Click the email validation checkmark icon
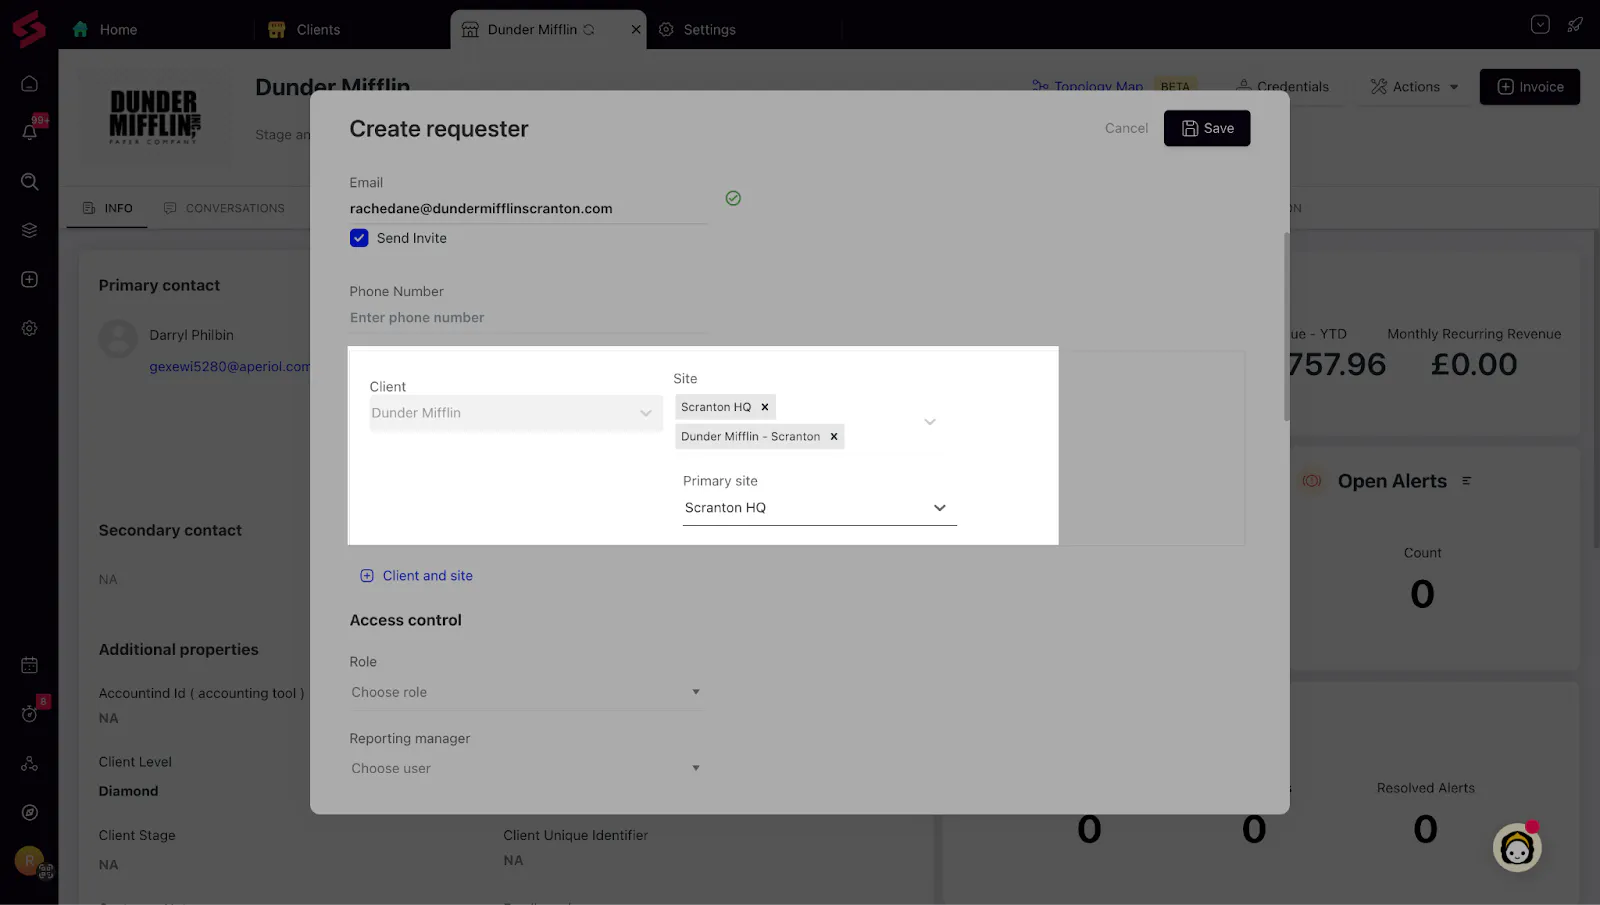Viewport: 1600px width, 905px height. point(733,198)
